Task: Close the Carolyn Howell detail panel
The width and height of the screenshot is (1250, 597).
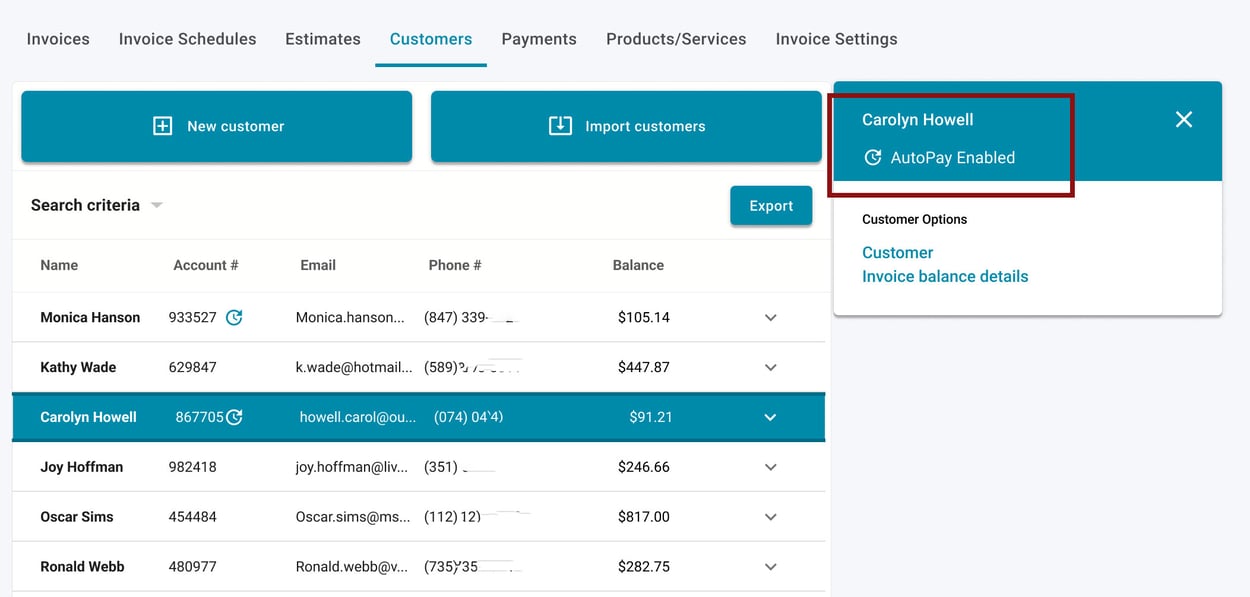Action: 1184,119
